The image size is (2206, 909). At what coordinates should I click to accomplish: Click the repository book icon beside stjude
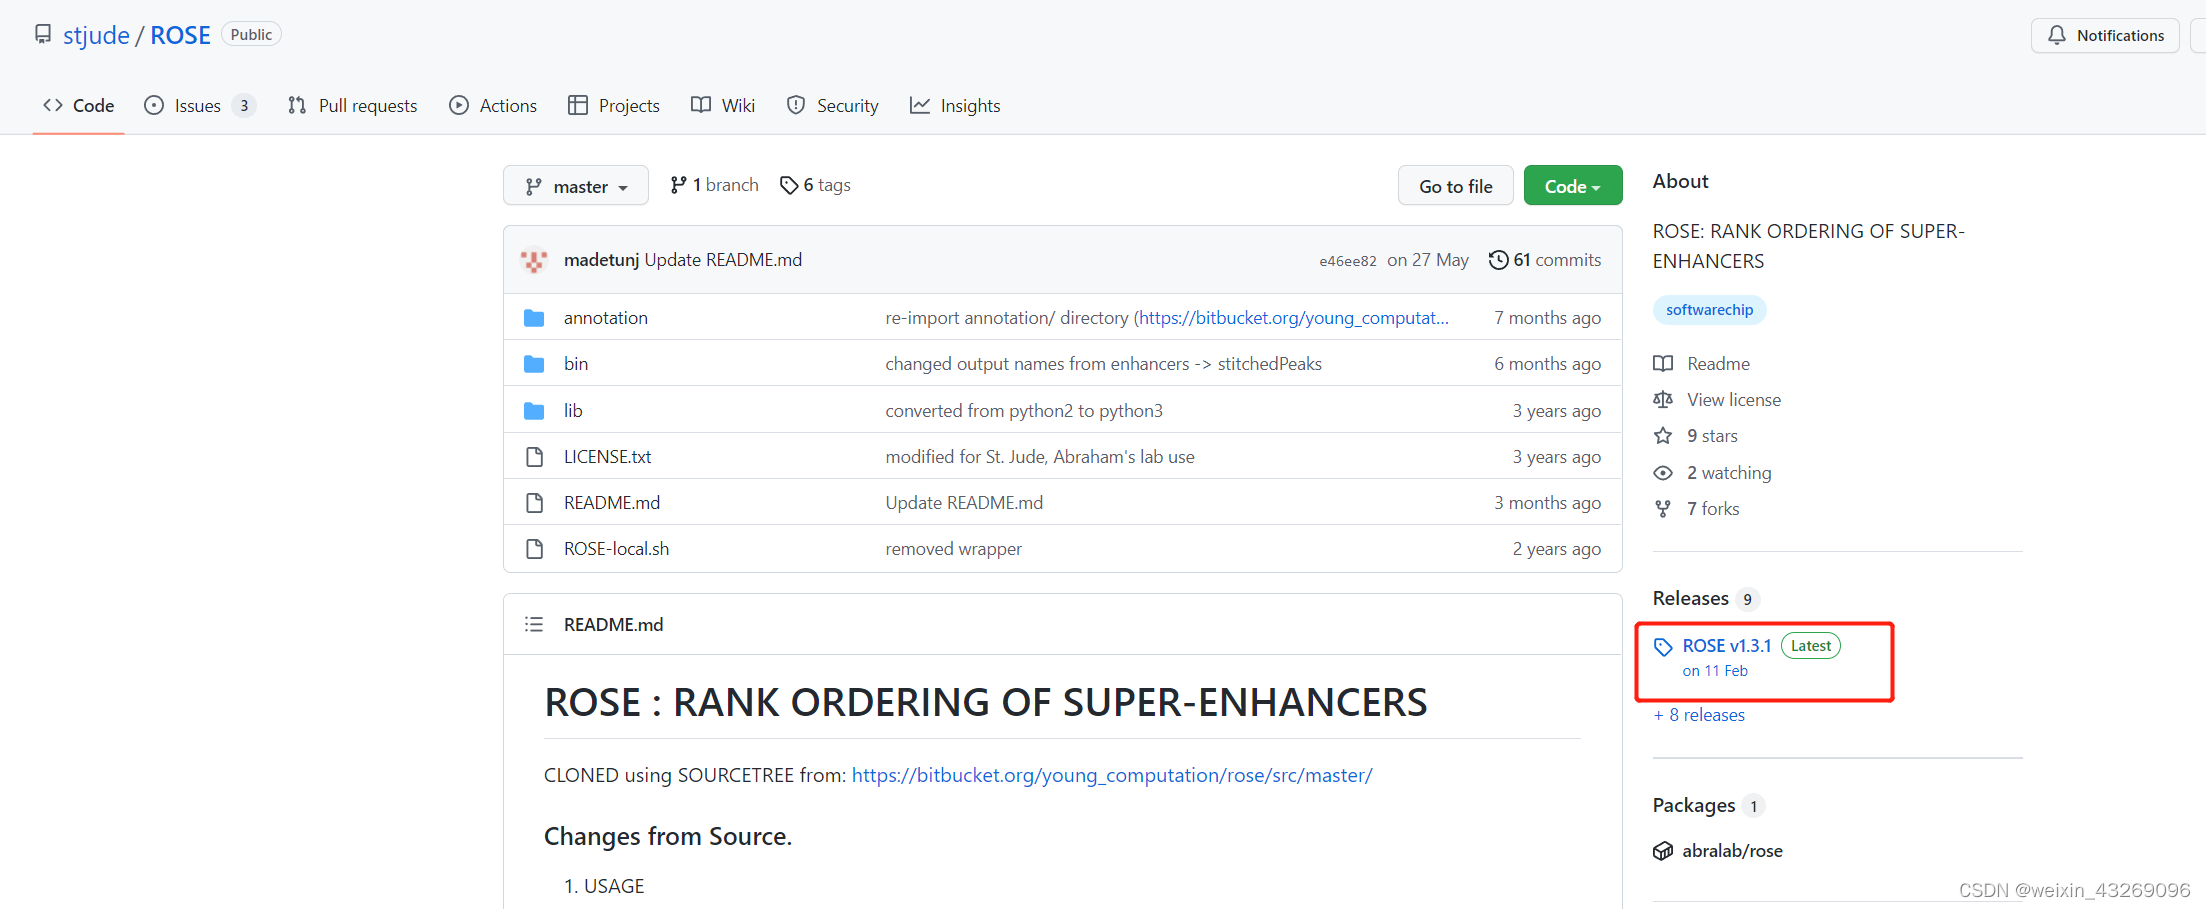tap(42, 33)
